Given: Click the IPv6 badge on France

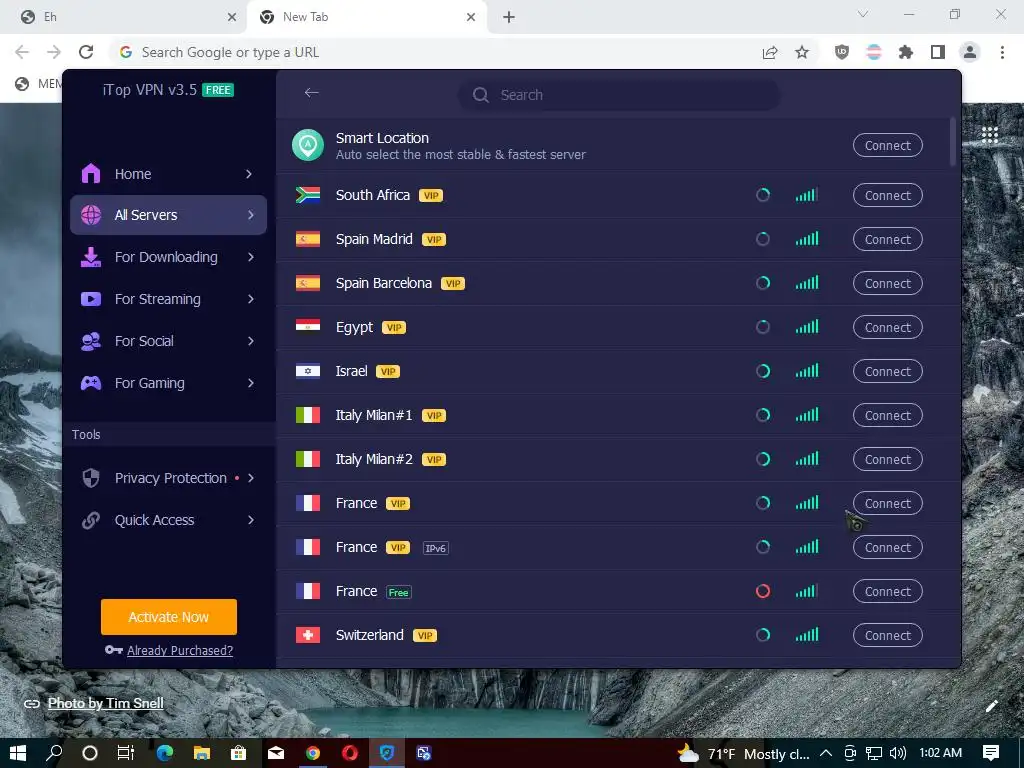Looking at the screenshot, I should click(x=436, y=548).
